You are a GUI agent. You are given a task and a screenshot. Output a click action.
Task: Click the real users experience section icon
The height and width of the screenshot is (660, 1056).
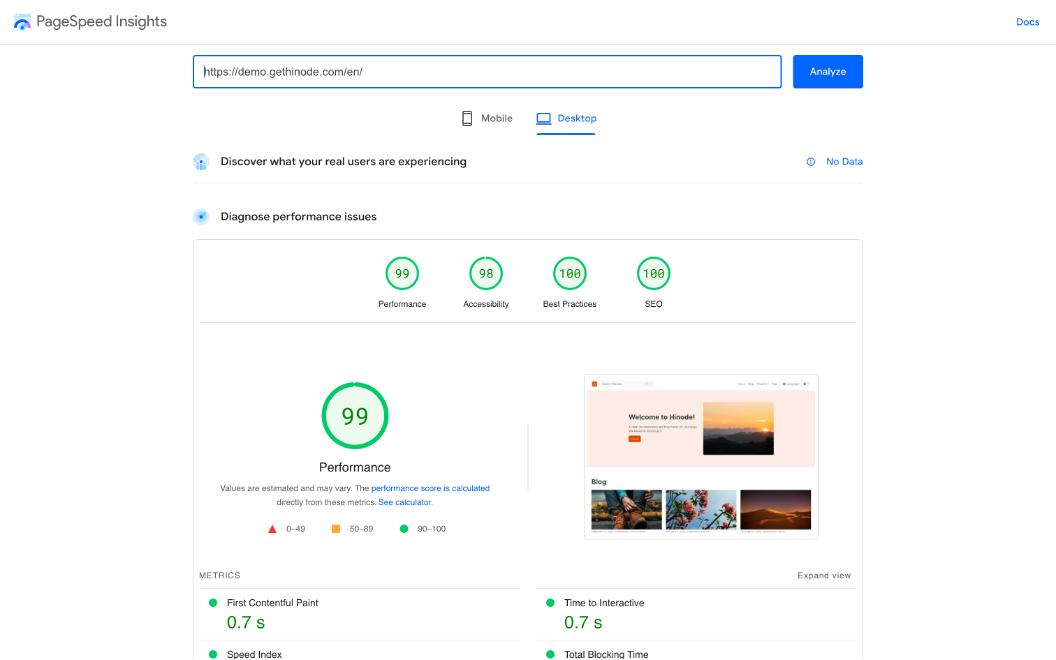(x=201, y=162)
